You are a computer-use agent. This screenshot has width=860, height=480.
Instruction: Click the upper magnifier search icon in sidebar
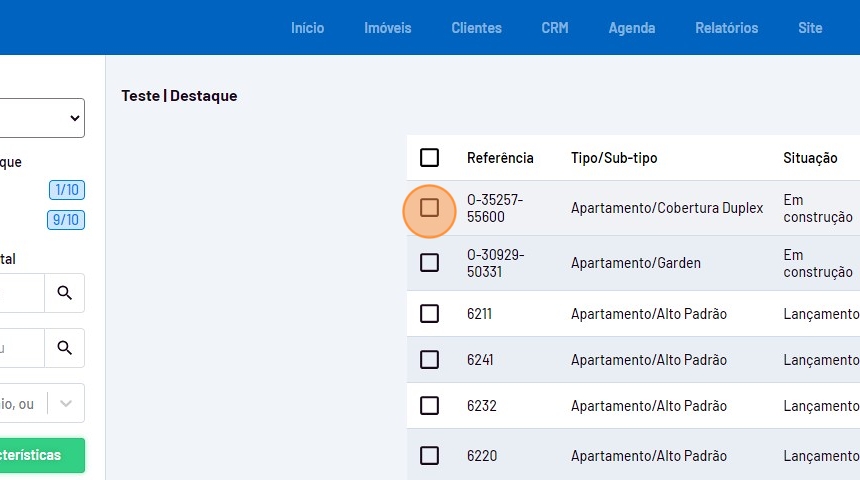tap(65, 293)
